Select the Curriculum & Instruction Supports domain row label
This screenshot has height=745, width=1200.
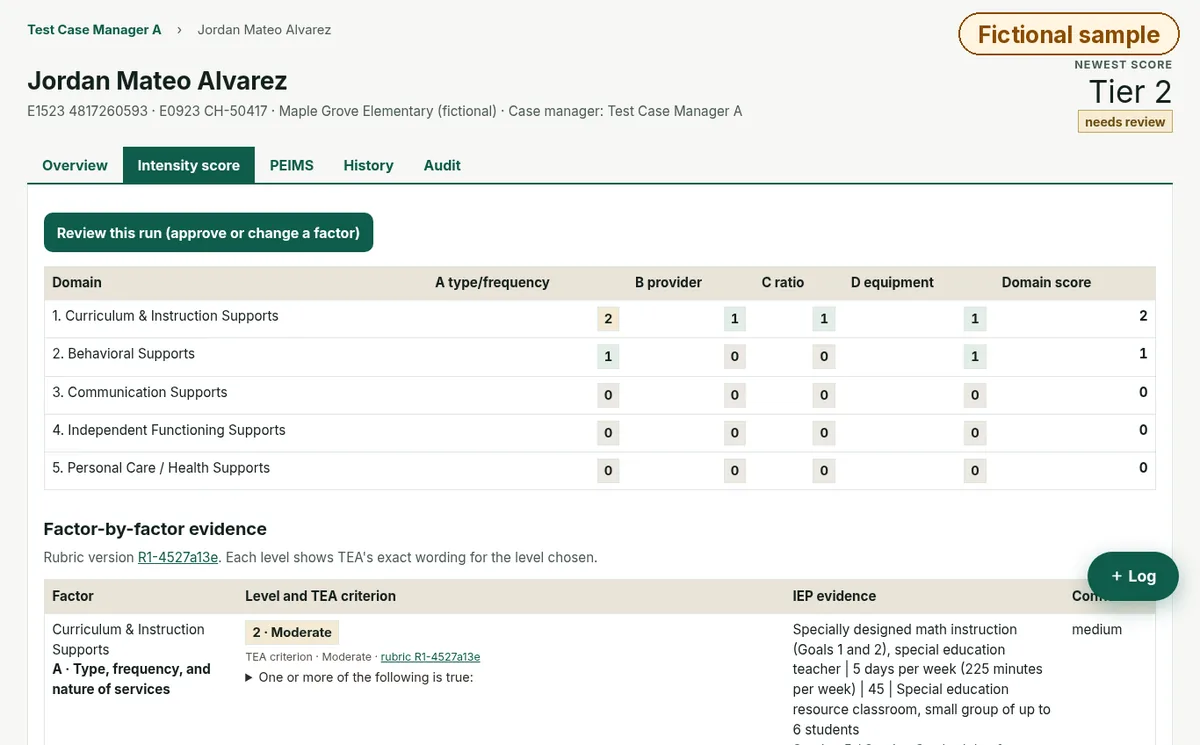click(x=165, y=316)
